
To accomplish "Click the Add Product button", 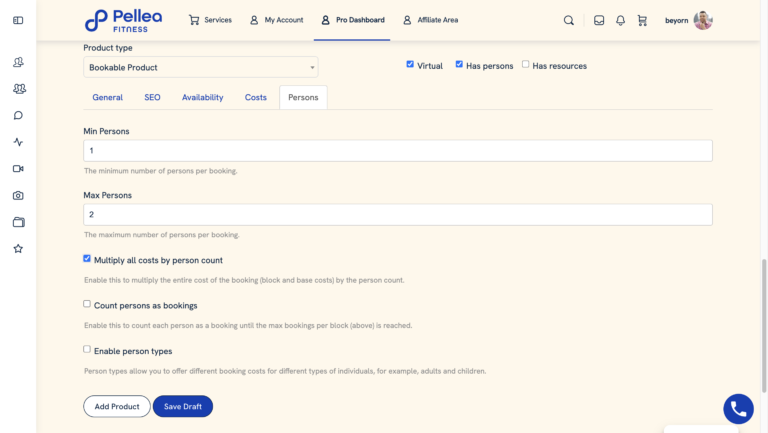I will click(117, 407).
